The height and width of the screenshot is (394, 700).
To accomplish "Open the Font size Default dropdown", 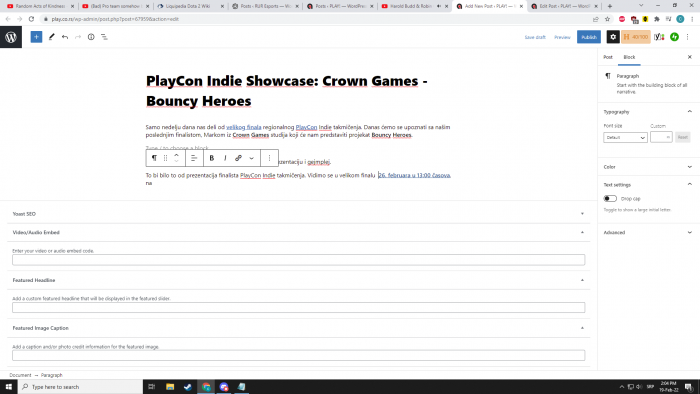I will 625,137.
